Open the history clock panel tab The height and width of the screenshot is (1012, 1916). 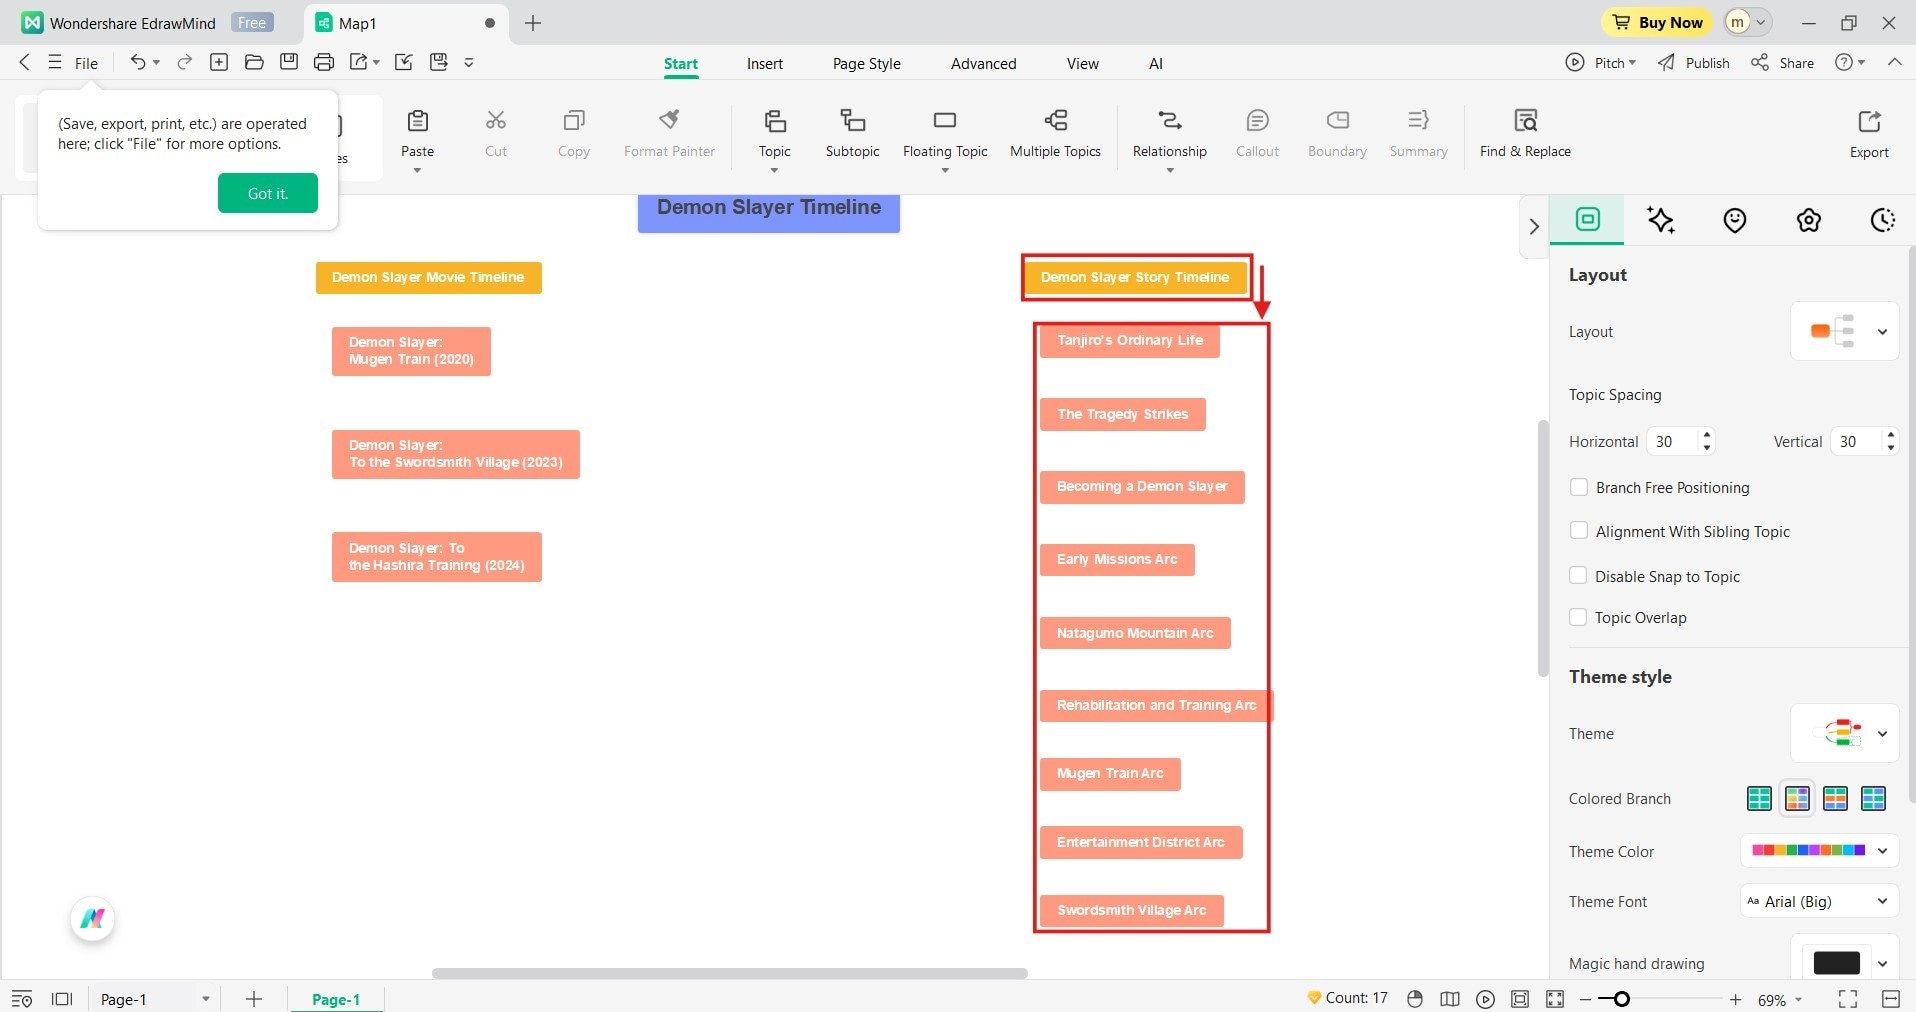click(1883, 220)
